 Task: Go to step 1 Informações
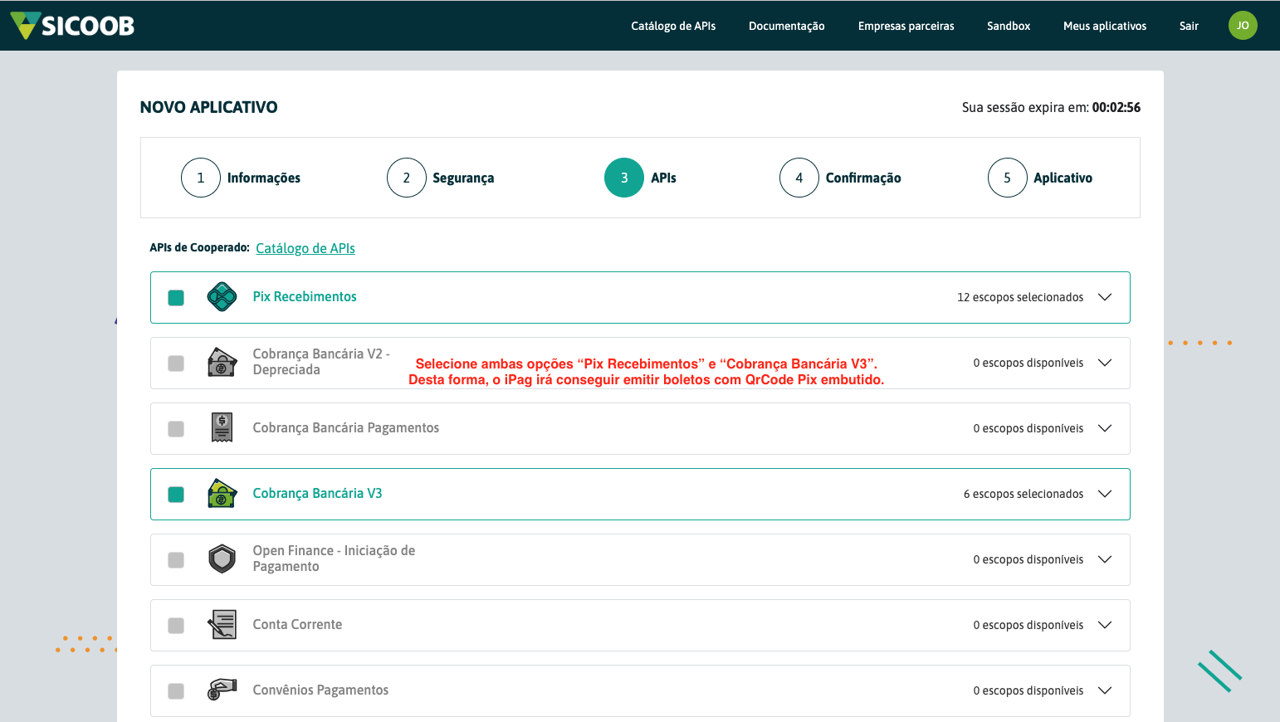241,178
